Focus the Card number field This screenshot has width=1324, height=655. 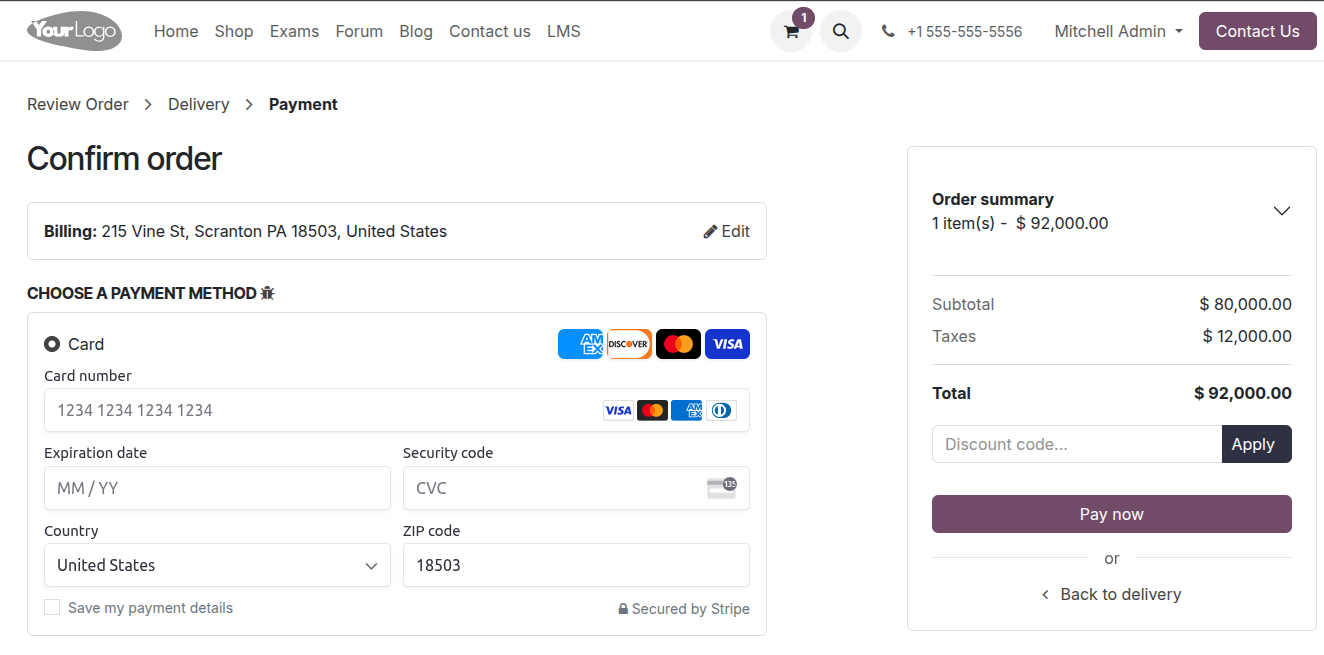click(397, 410)
